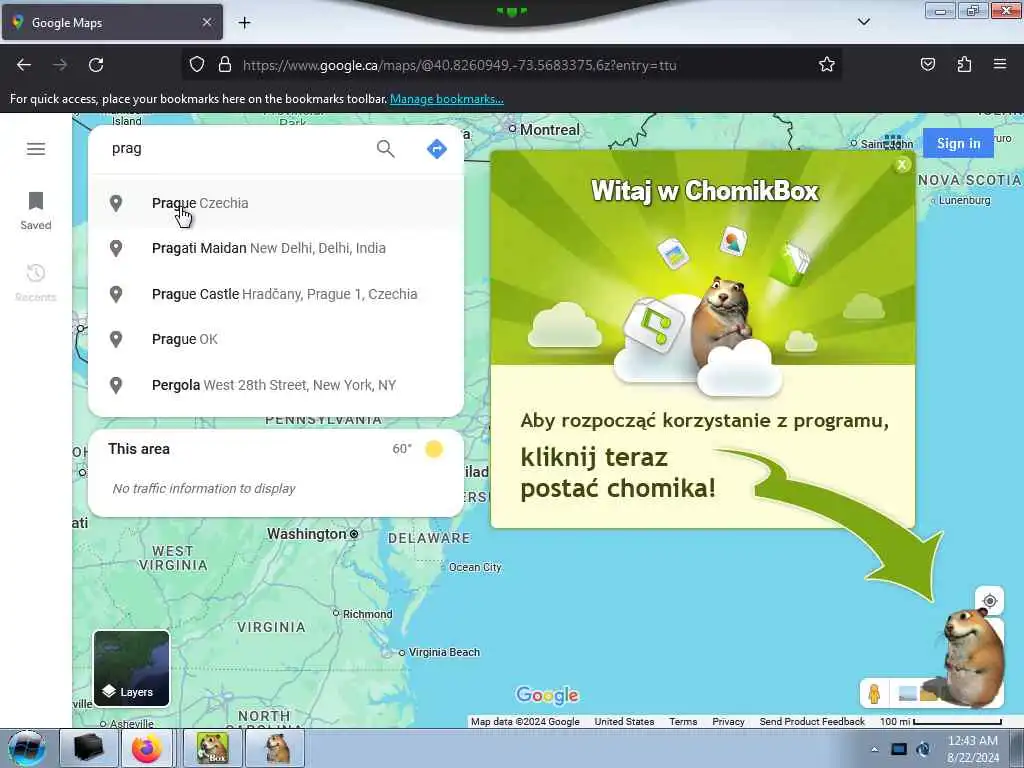The height and width of the screenshot is (768, 1024).
Task: Close the Google Maps tab
Action: pyautogui.click(x=207, y=22)
